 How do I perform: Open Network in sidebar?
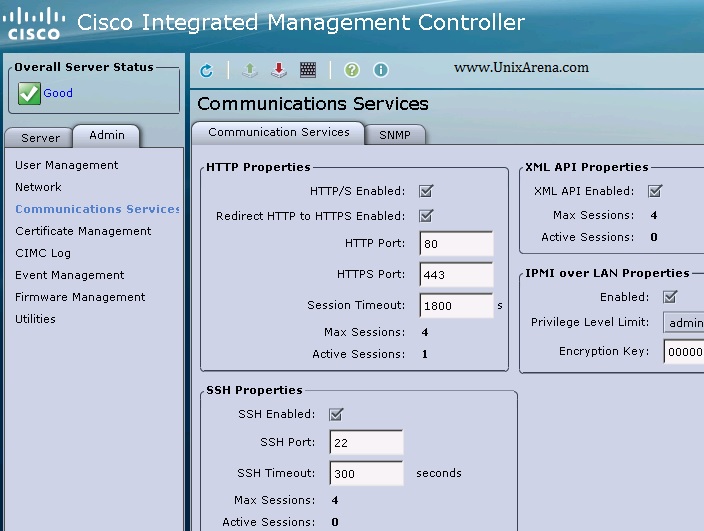(38, 187)
